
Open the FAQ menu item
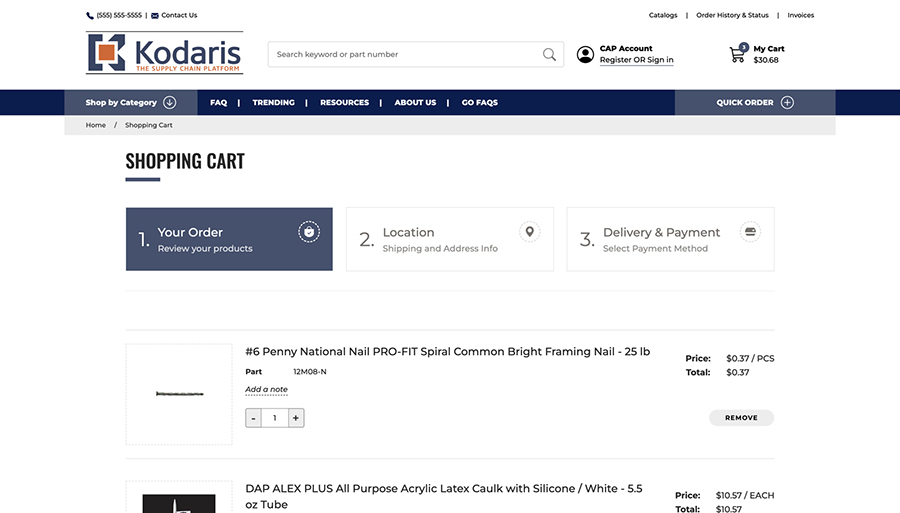pos(219,103)
